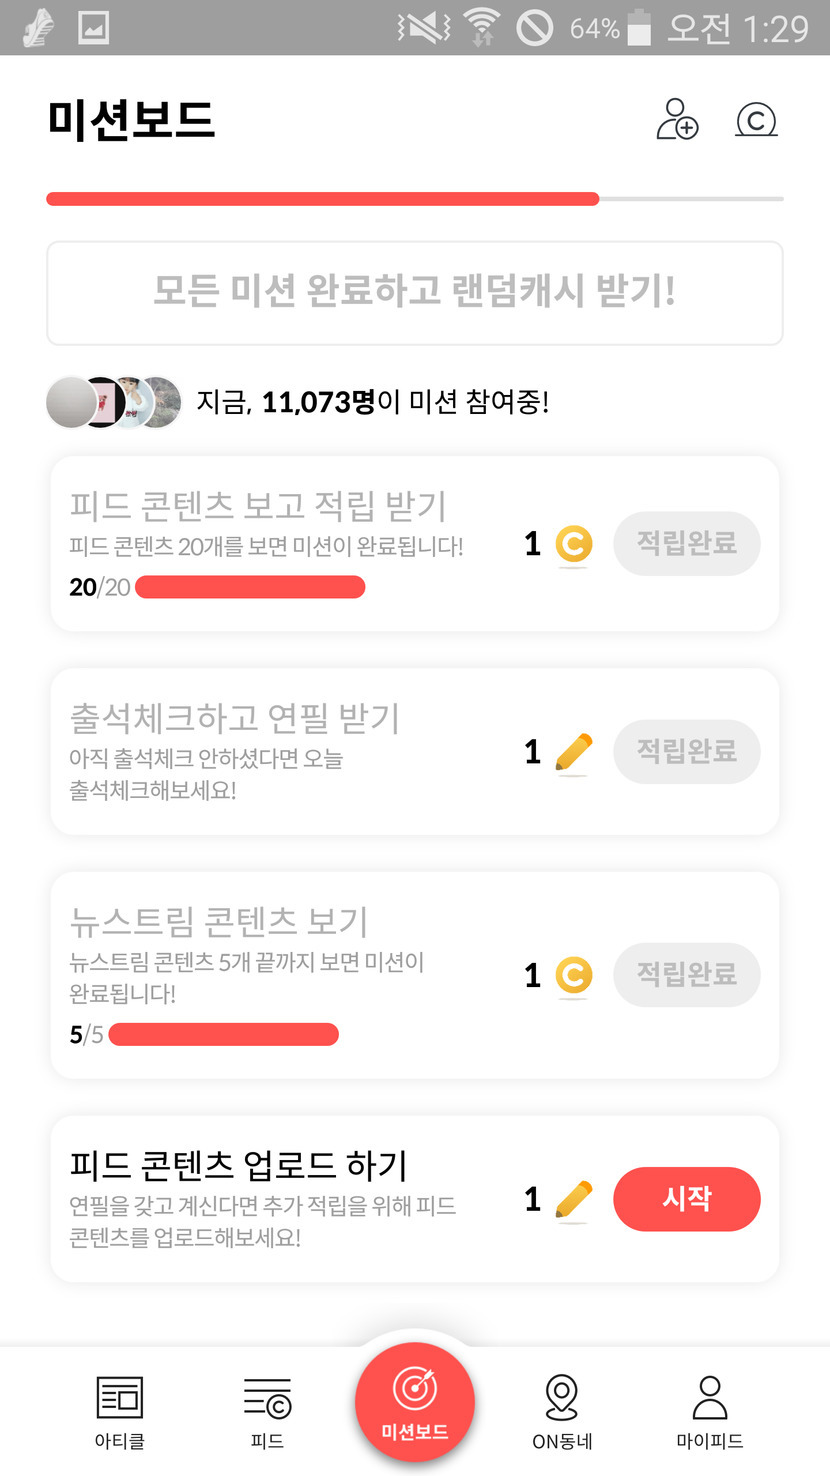830x1476 pixels.
Task: Tap the coin icon in 피드 콘텐츠 보고 mission
Action: point(574,545)
